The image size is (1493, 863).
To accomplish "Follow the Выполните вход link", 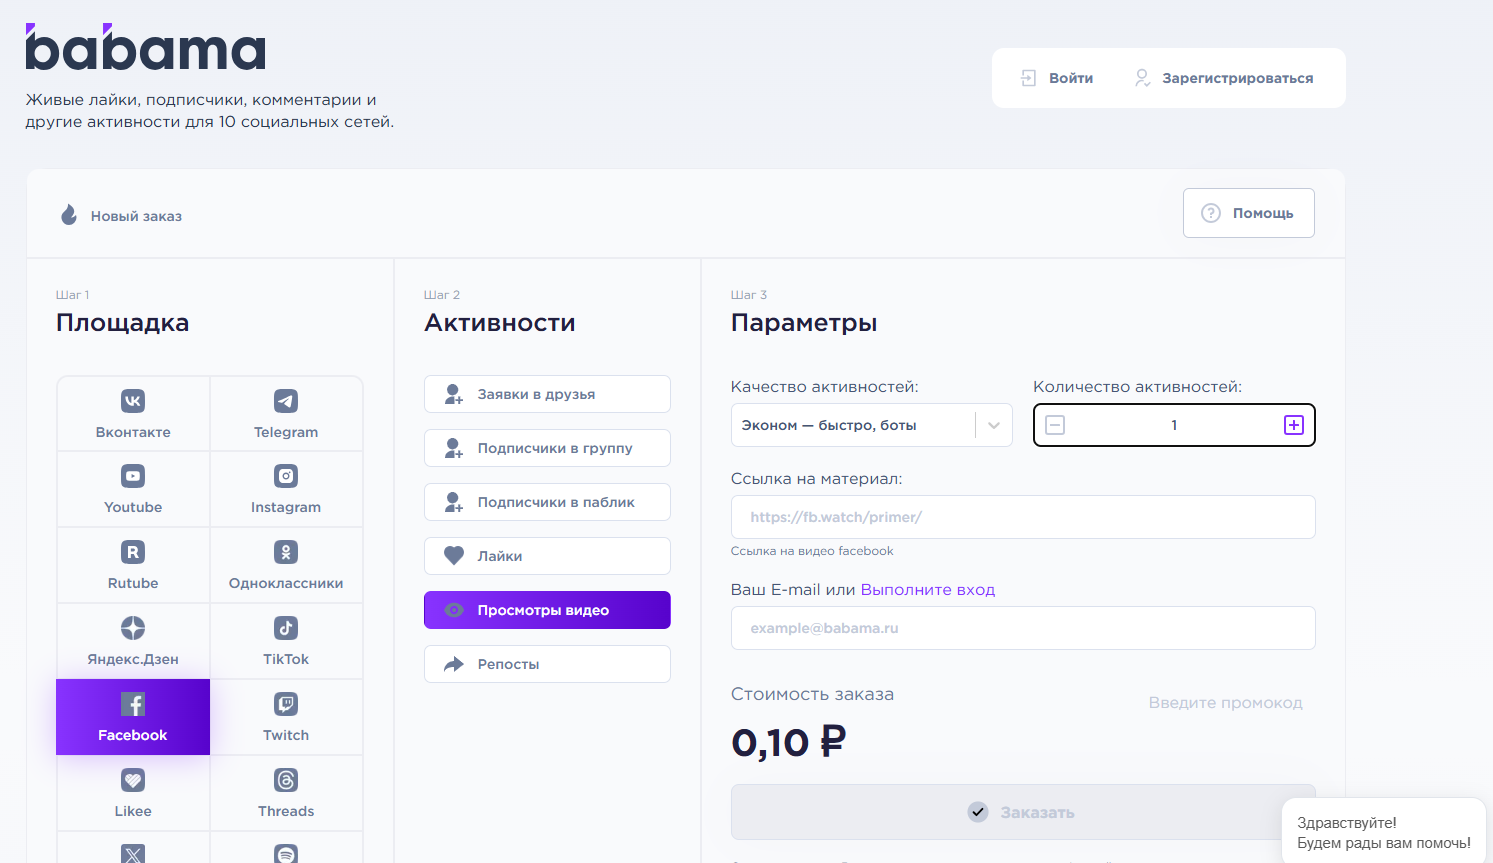I will (x=928, y=590).
